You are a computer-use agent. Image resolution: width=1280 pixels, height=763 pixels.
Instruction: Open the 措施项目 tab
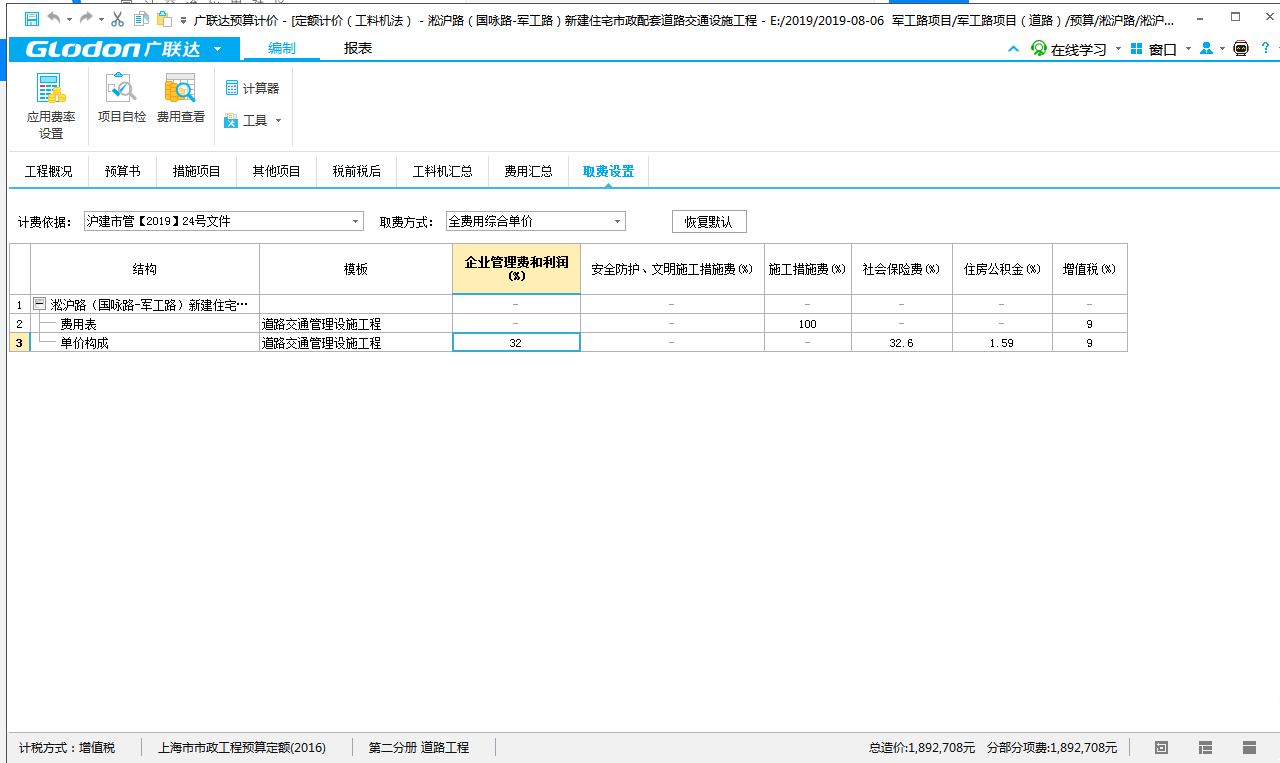196,171
